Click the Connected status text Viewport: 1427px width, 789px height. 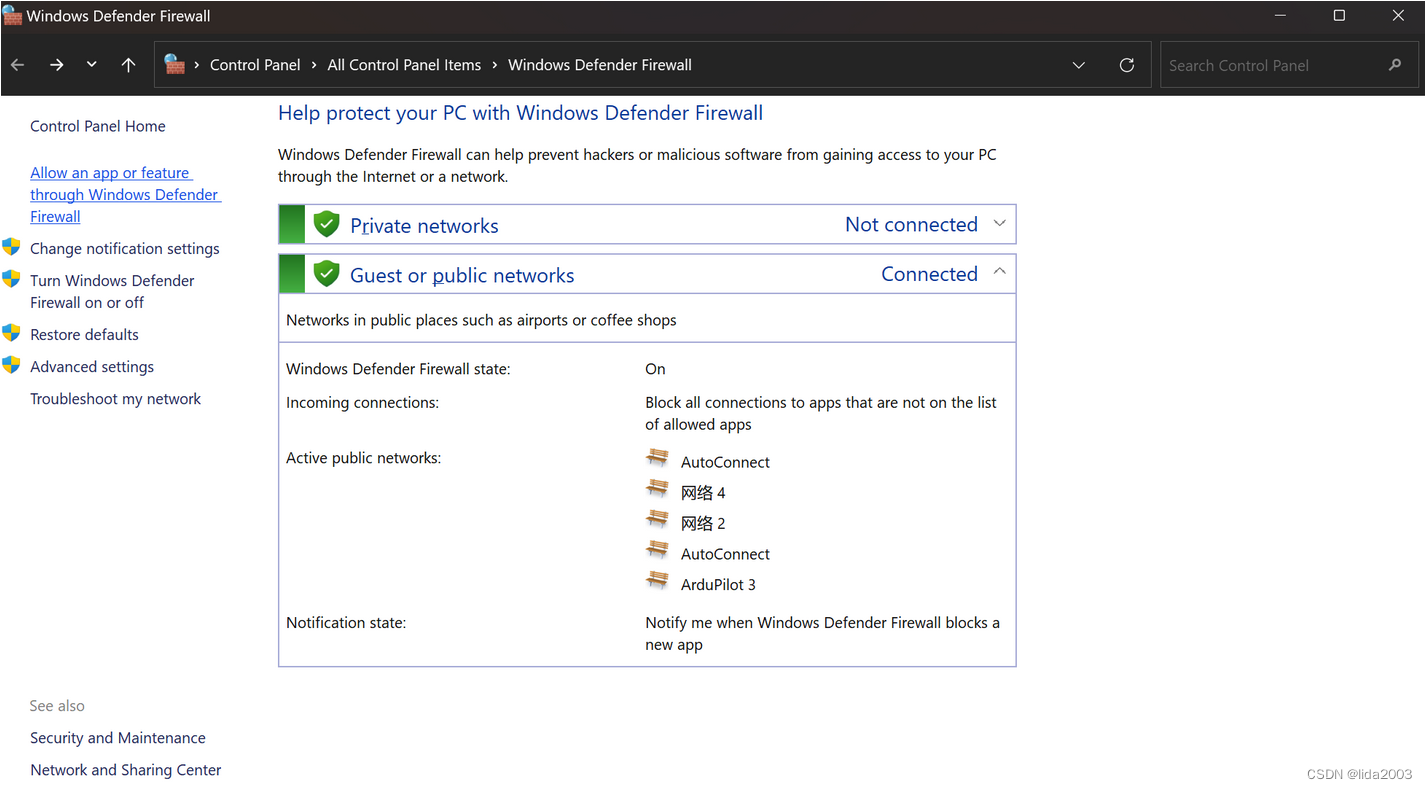pos(929,274)
